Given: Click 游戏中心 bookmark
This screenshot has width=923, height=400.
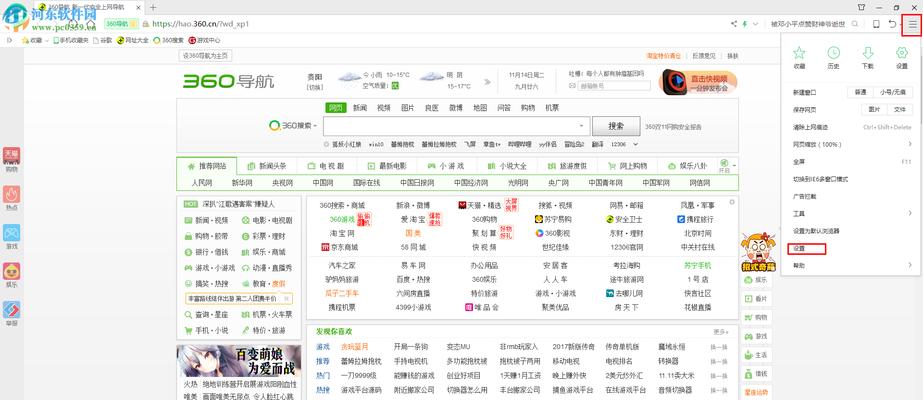Looking at the screenshot, I should click(x=204, y=41).
